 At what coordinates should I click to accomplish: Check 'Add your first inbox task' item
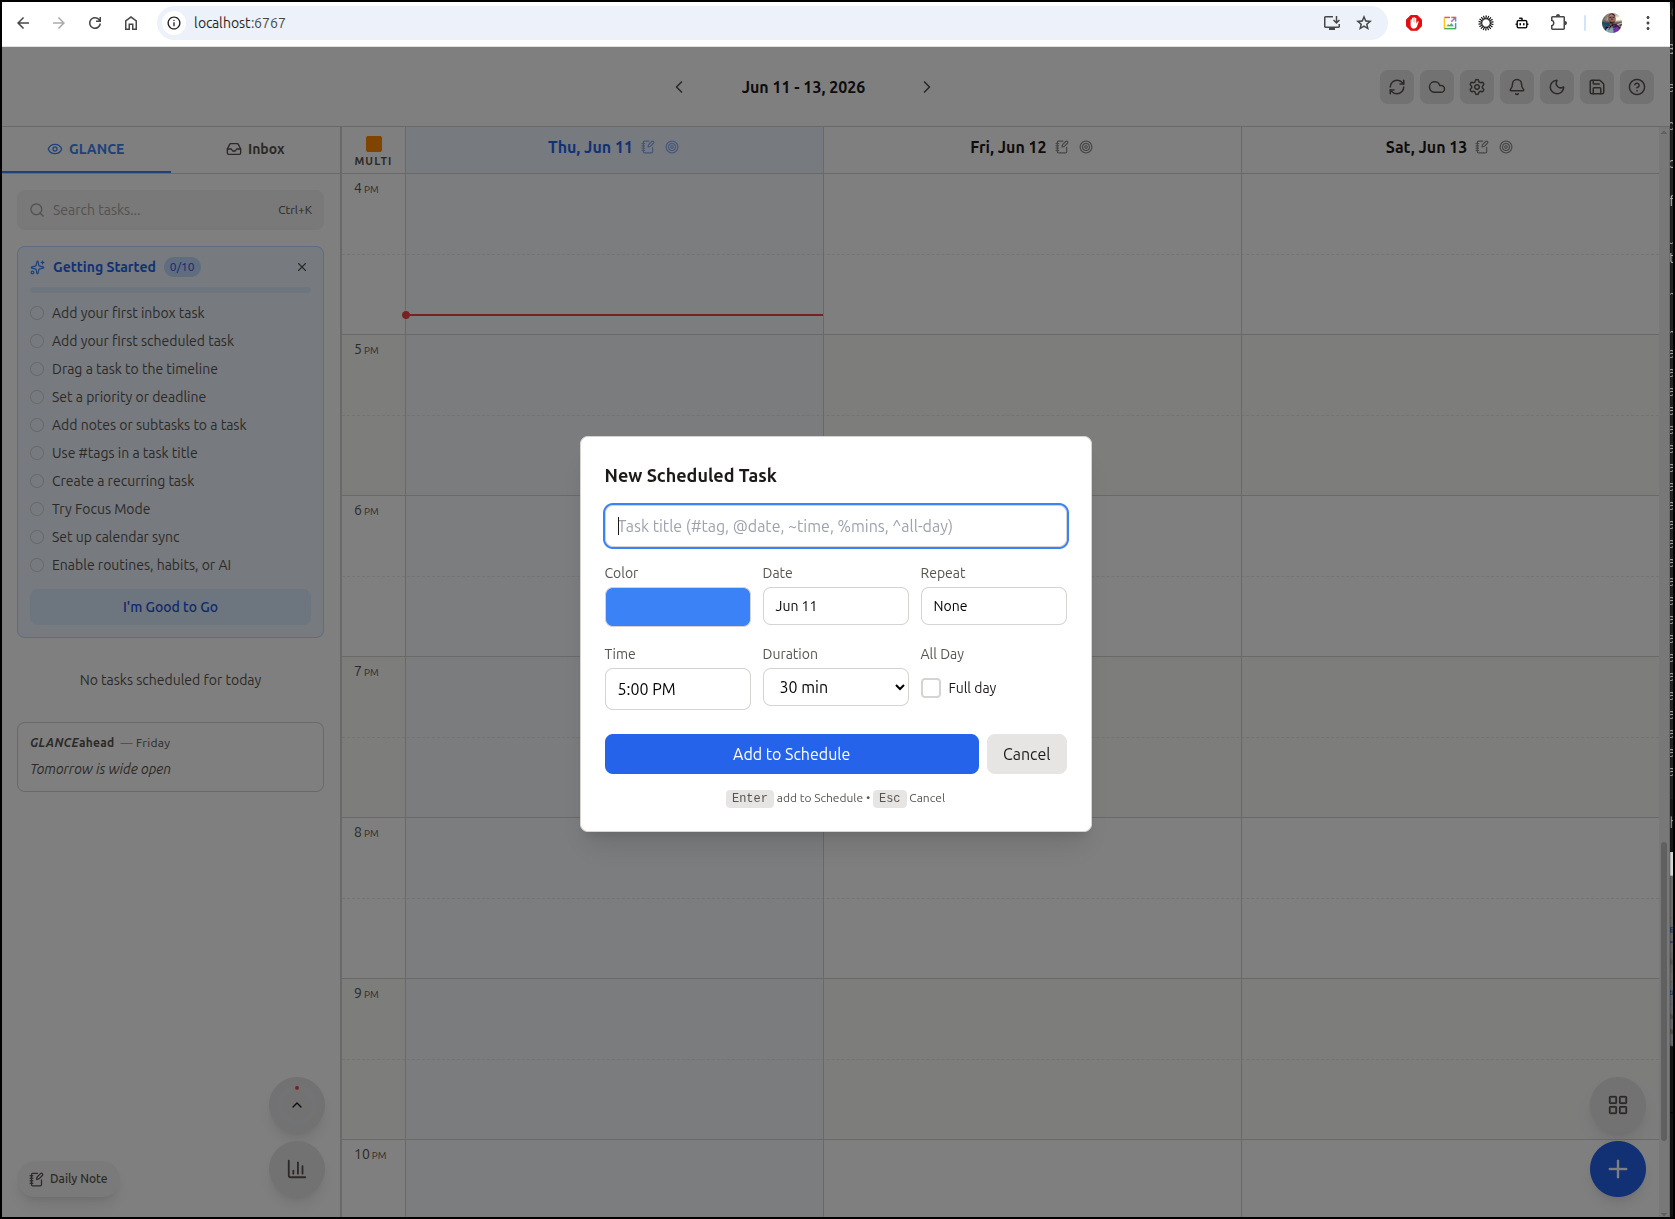click(37, 313)
